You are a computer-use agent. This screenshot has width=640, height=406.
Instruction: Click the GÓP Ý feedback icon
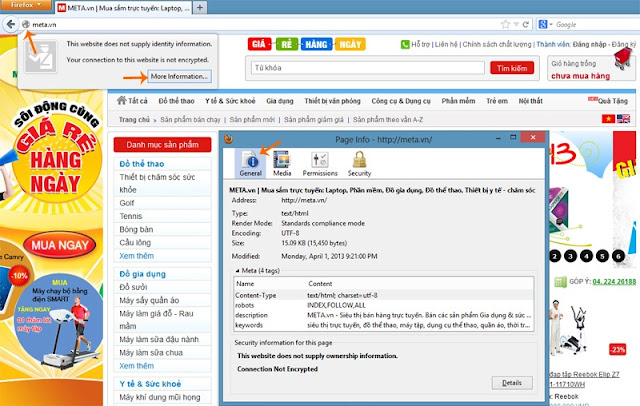(560, 282)
